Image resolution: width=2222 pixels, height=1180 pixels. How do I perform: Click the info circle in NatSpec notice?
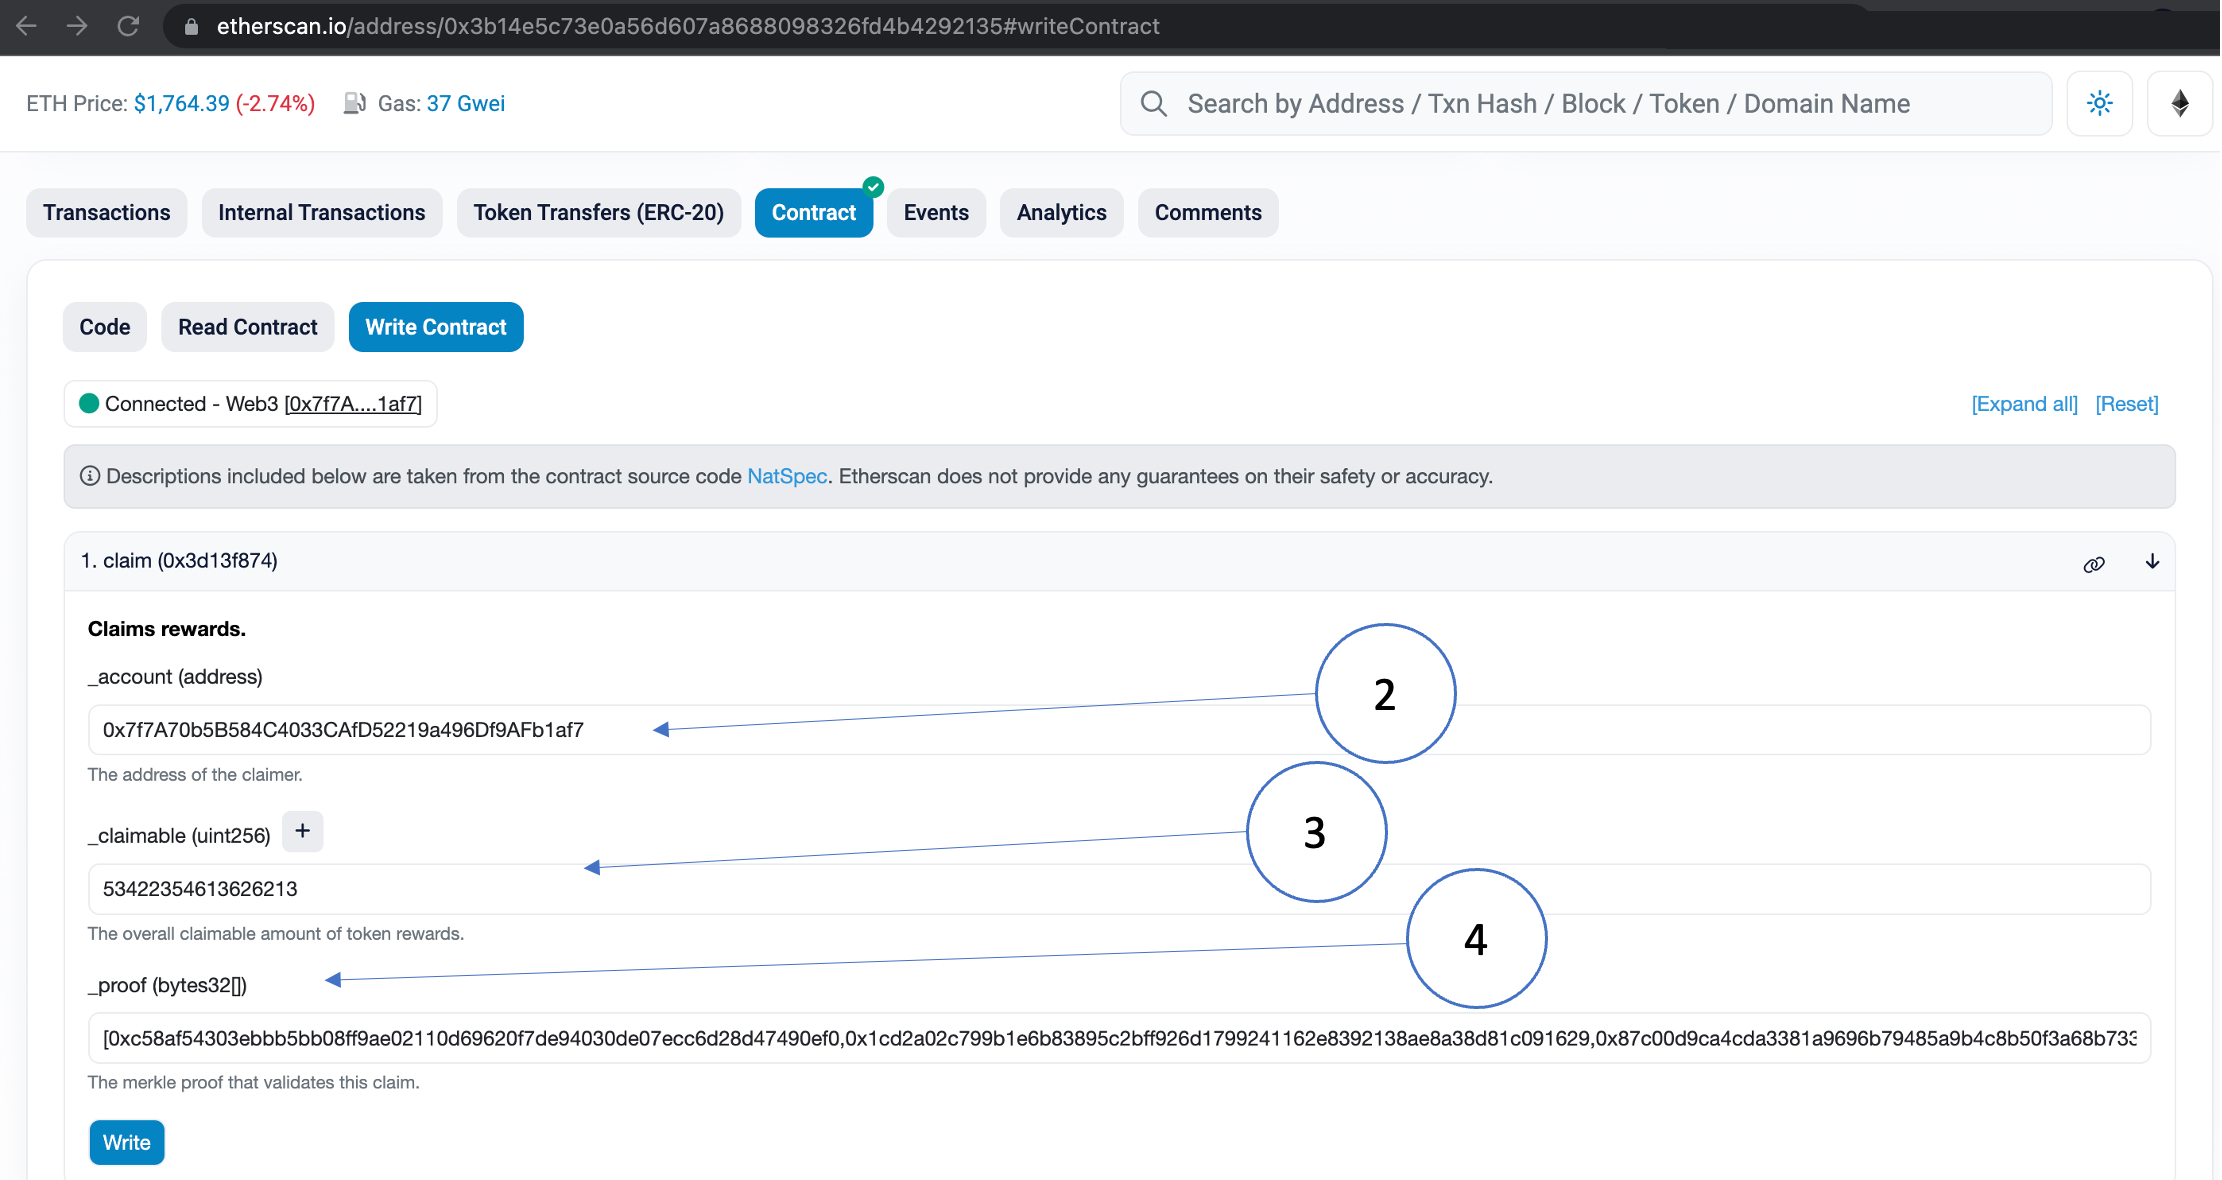pos(90,477)
